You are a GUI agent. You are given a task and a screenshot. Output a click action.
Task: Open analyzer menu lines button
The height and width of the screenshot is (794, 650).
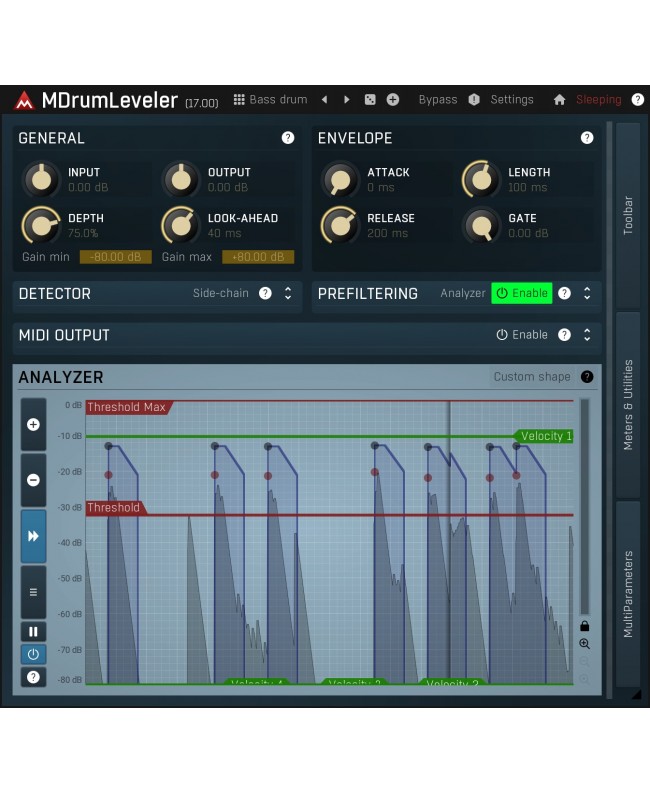pyautogui.click(x=33, y=592)
